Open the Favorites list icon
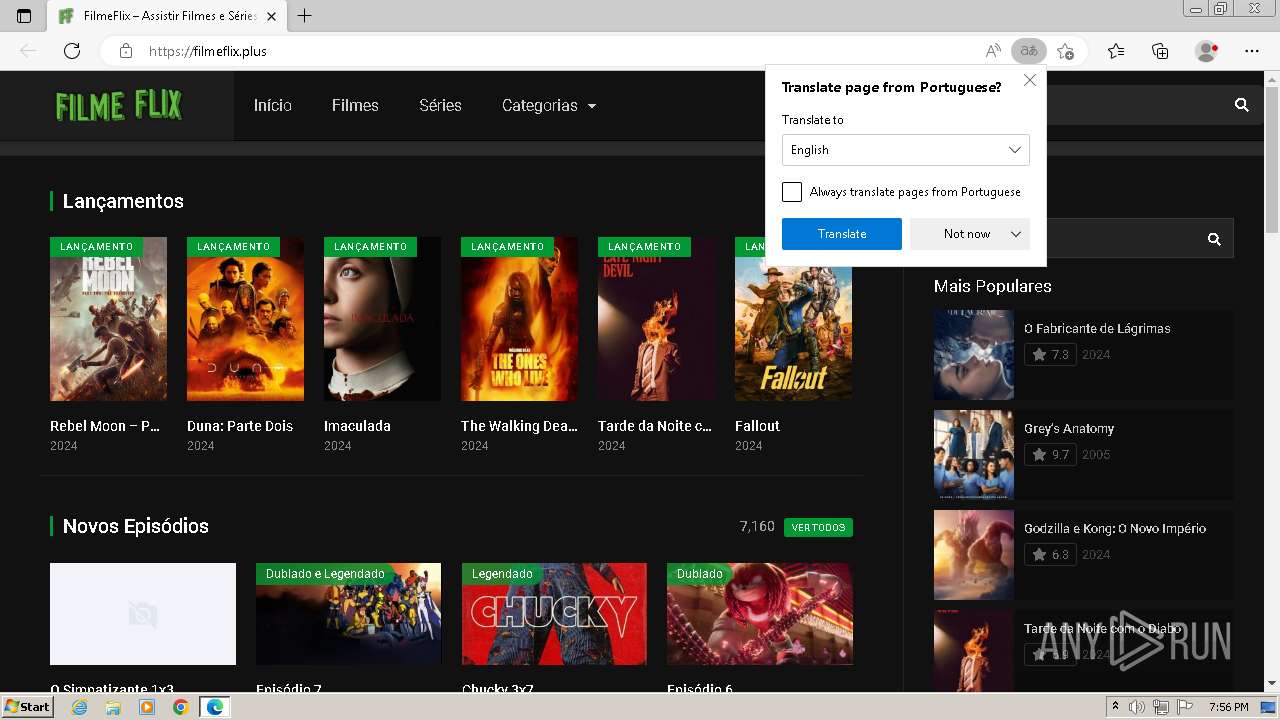Image resolution: width=1280 pixels, height=720 pixels. click(x=1116, y=51)
